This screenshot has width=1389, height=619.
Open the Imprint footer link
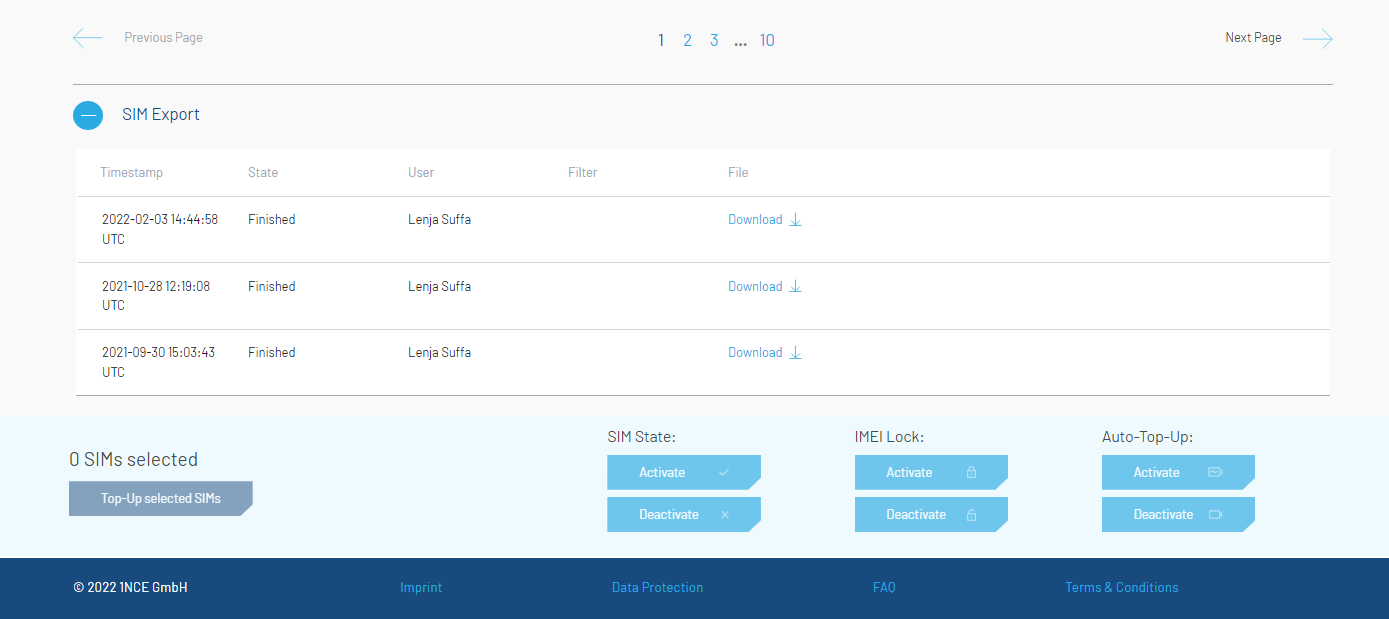[x=421, y=588]
